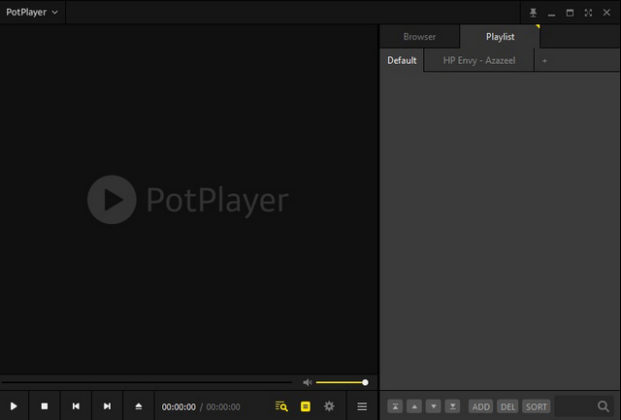Move selected item to bottom of playlist

click(452, 406)
